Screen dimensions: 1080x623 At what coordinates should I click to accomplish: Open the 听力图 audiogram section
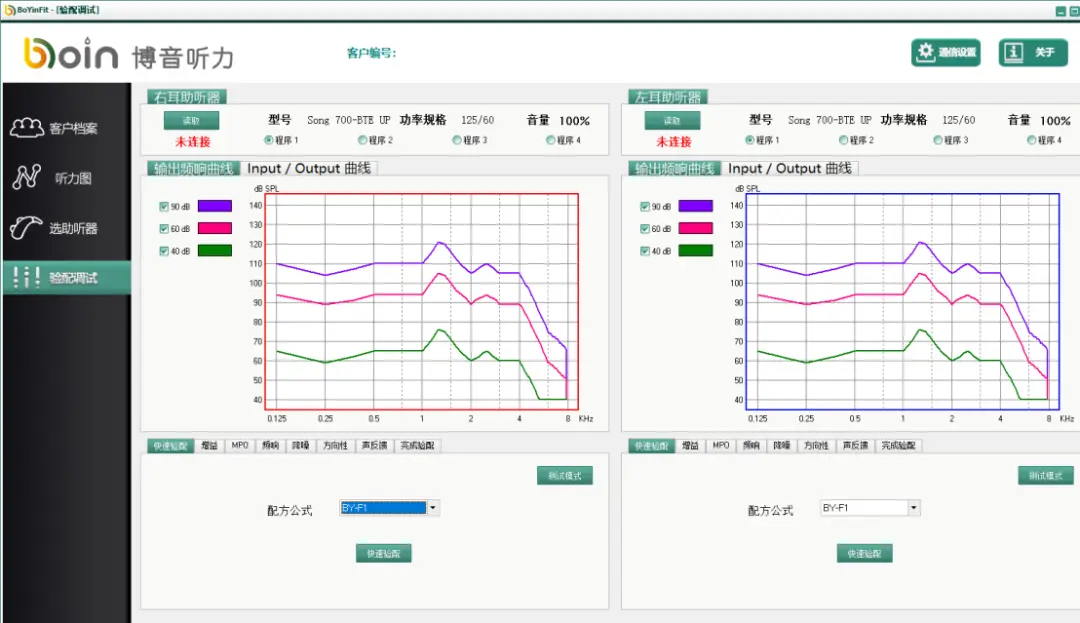66,178
